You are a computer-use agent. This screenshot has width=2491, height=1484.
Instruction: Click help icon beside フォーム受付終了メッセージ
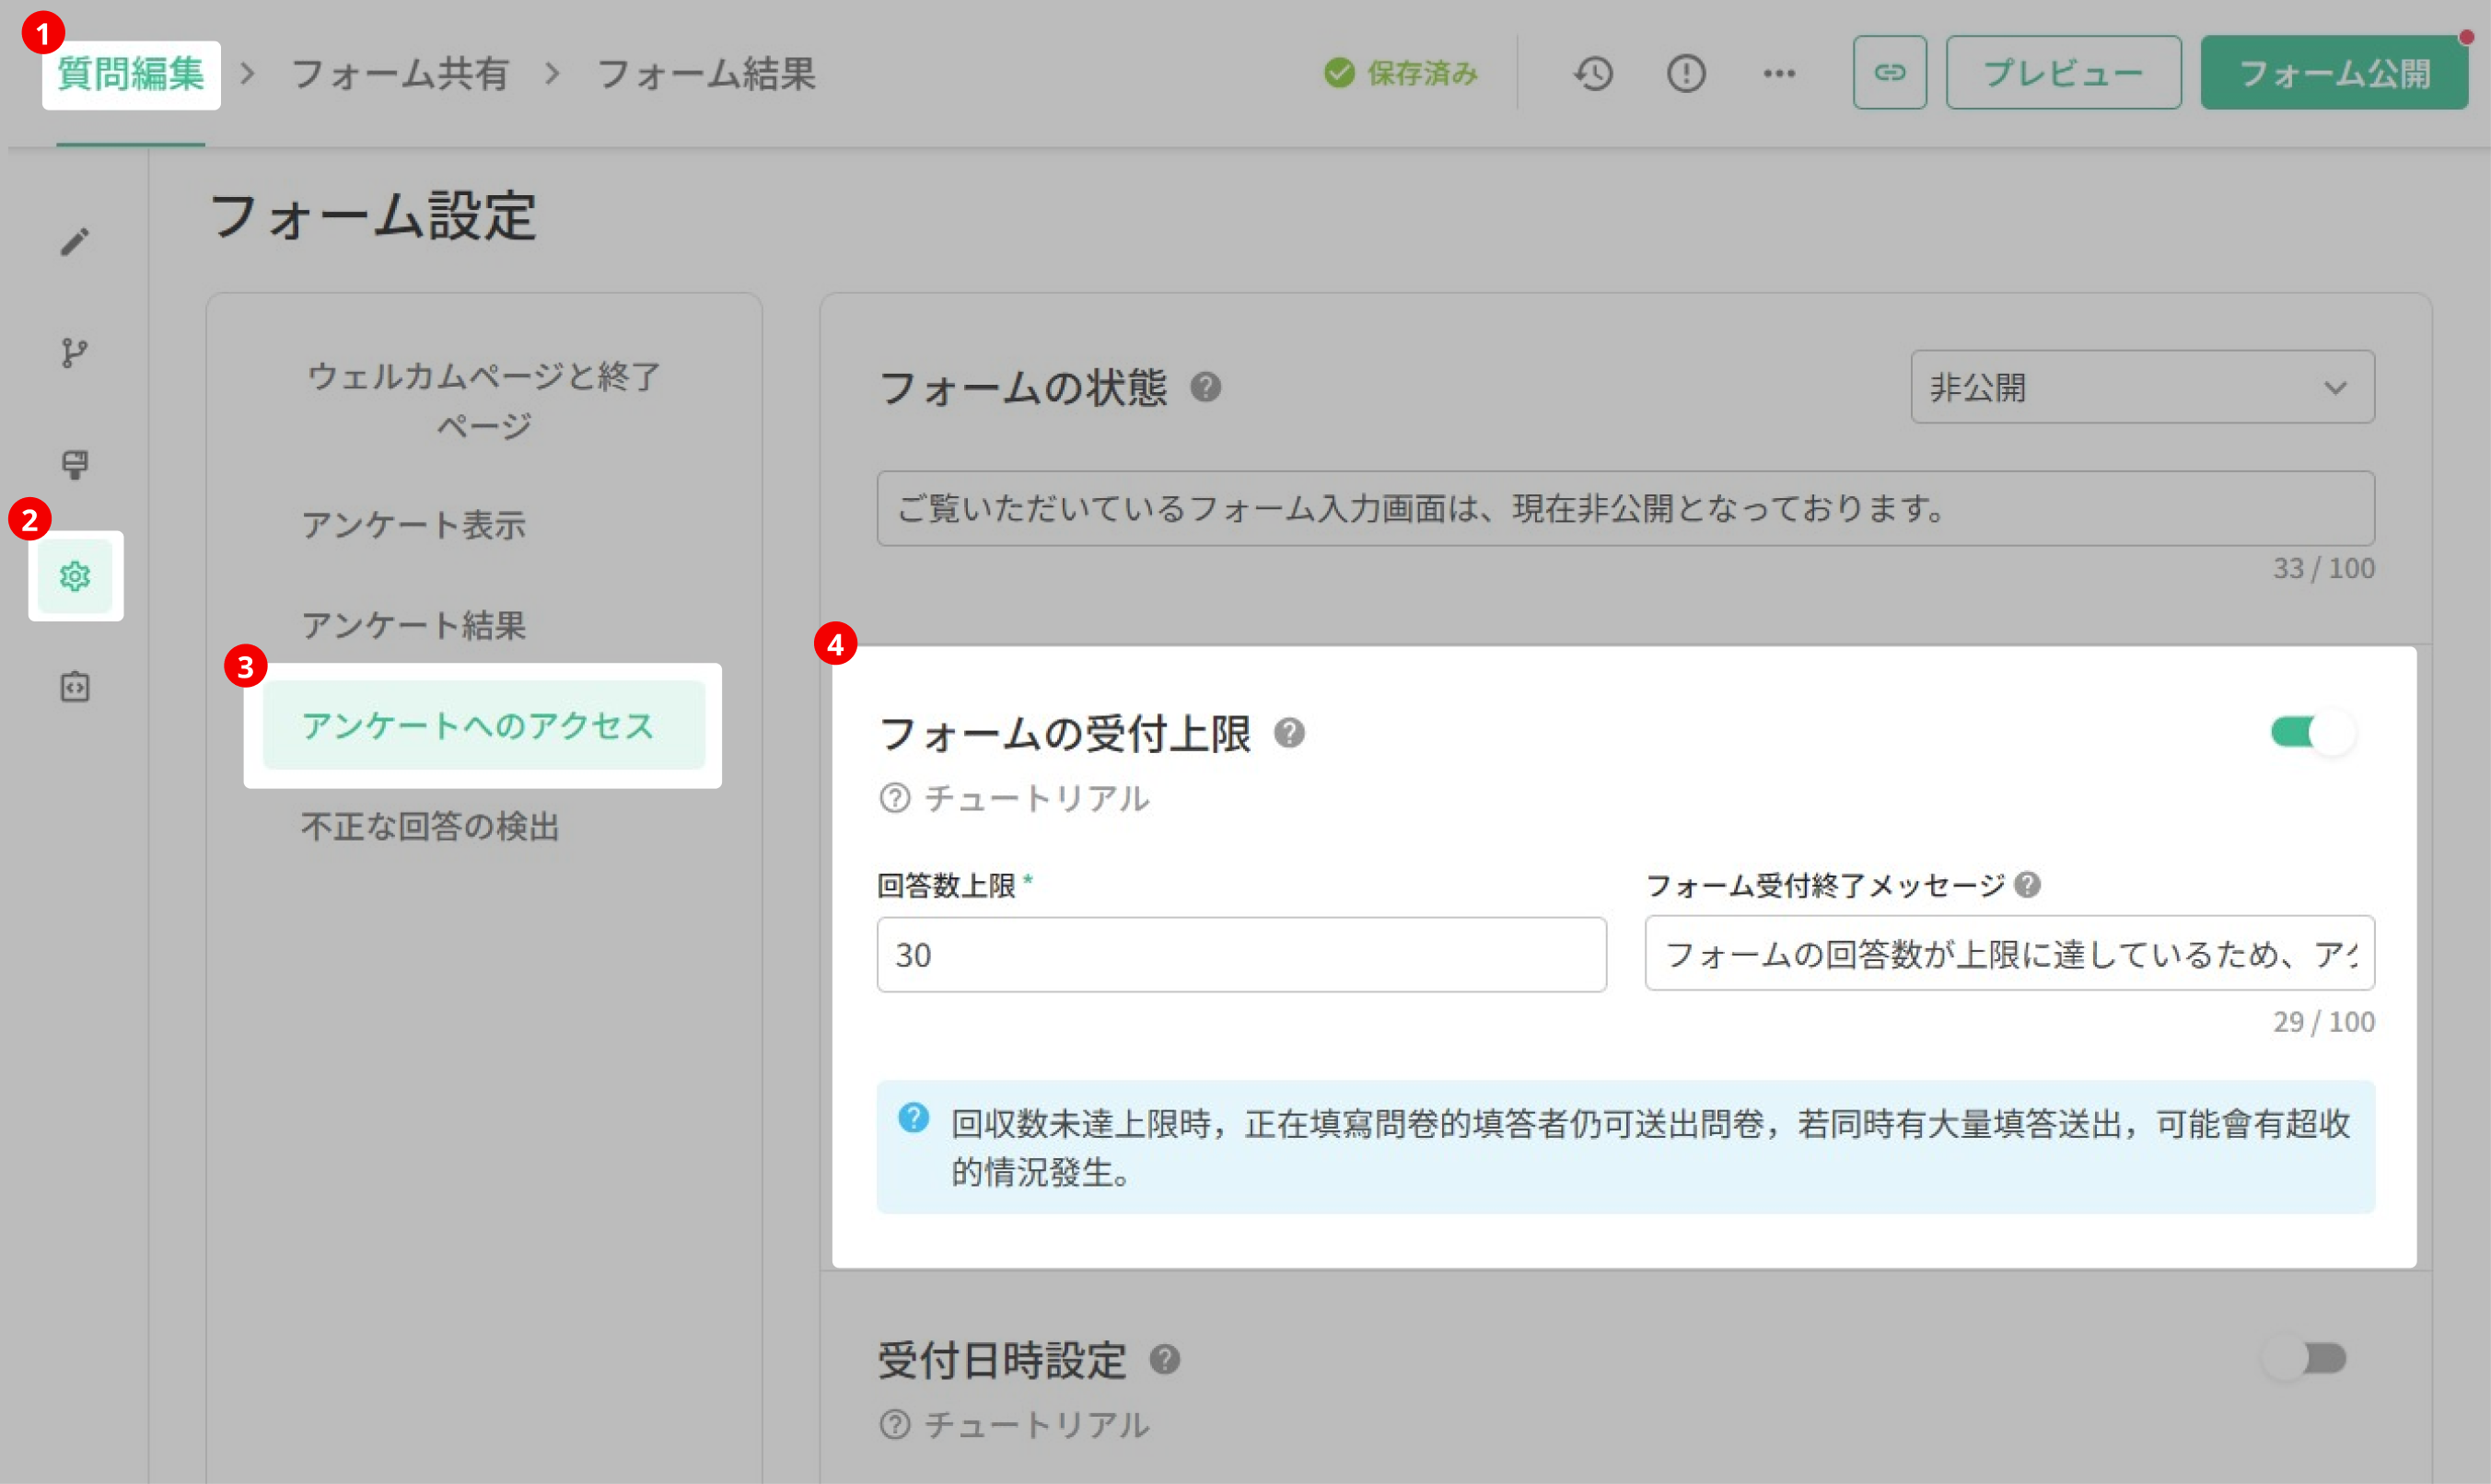[x=2028, y=885]
